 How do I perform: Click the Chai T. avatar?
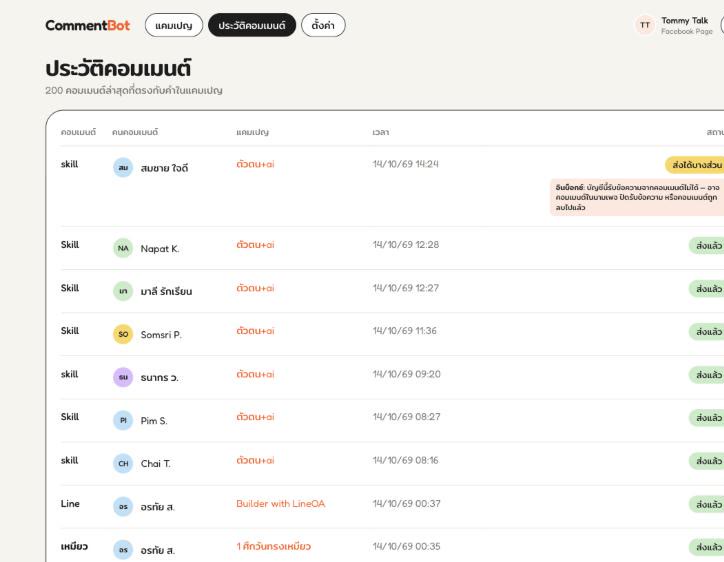coord(123,463)
